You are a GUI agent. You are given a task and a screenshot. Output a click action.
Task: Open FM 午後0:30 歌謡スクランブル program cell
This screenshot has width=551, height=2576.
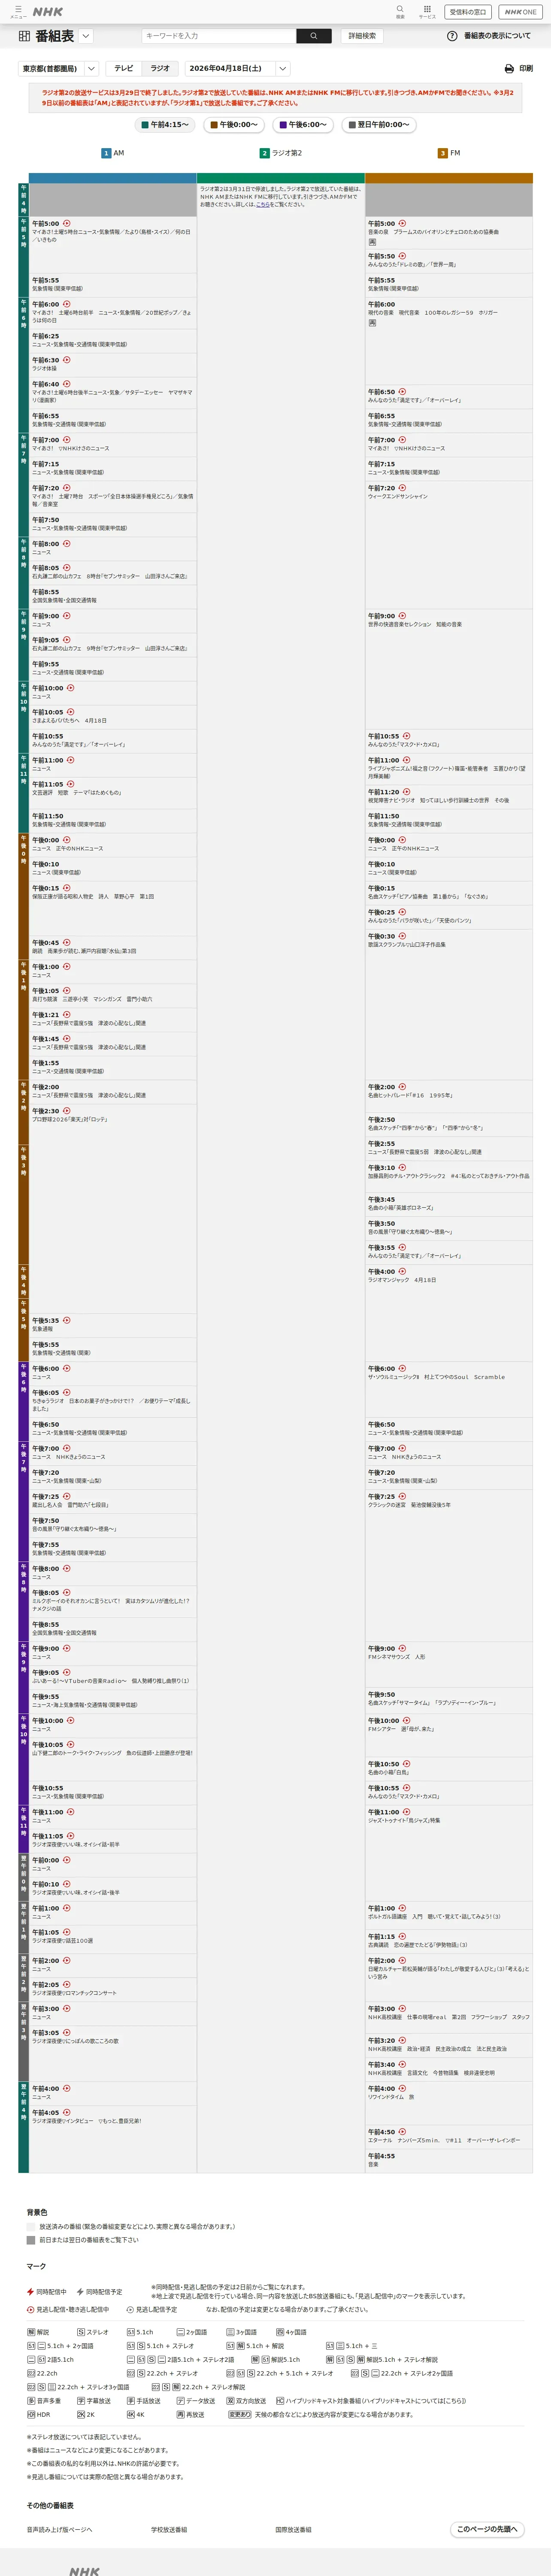(x=449, y=1004)
